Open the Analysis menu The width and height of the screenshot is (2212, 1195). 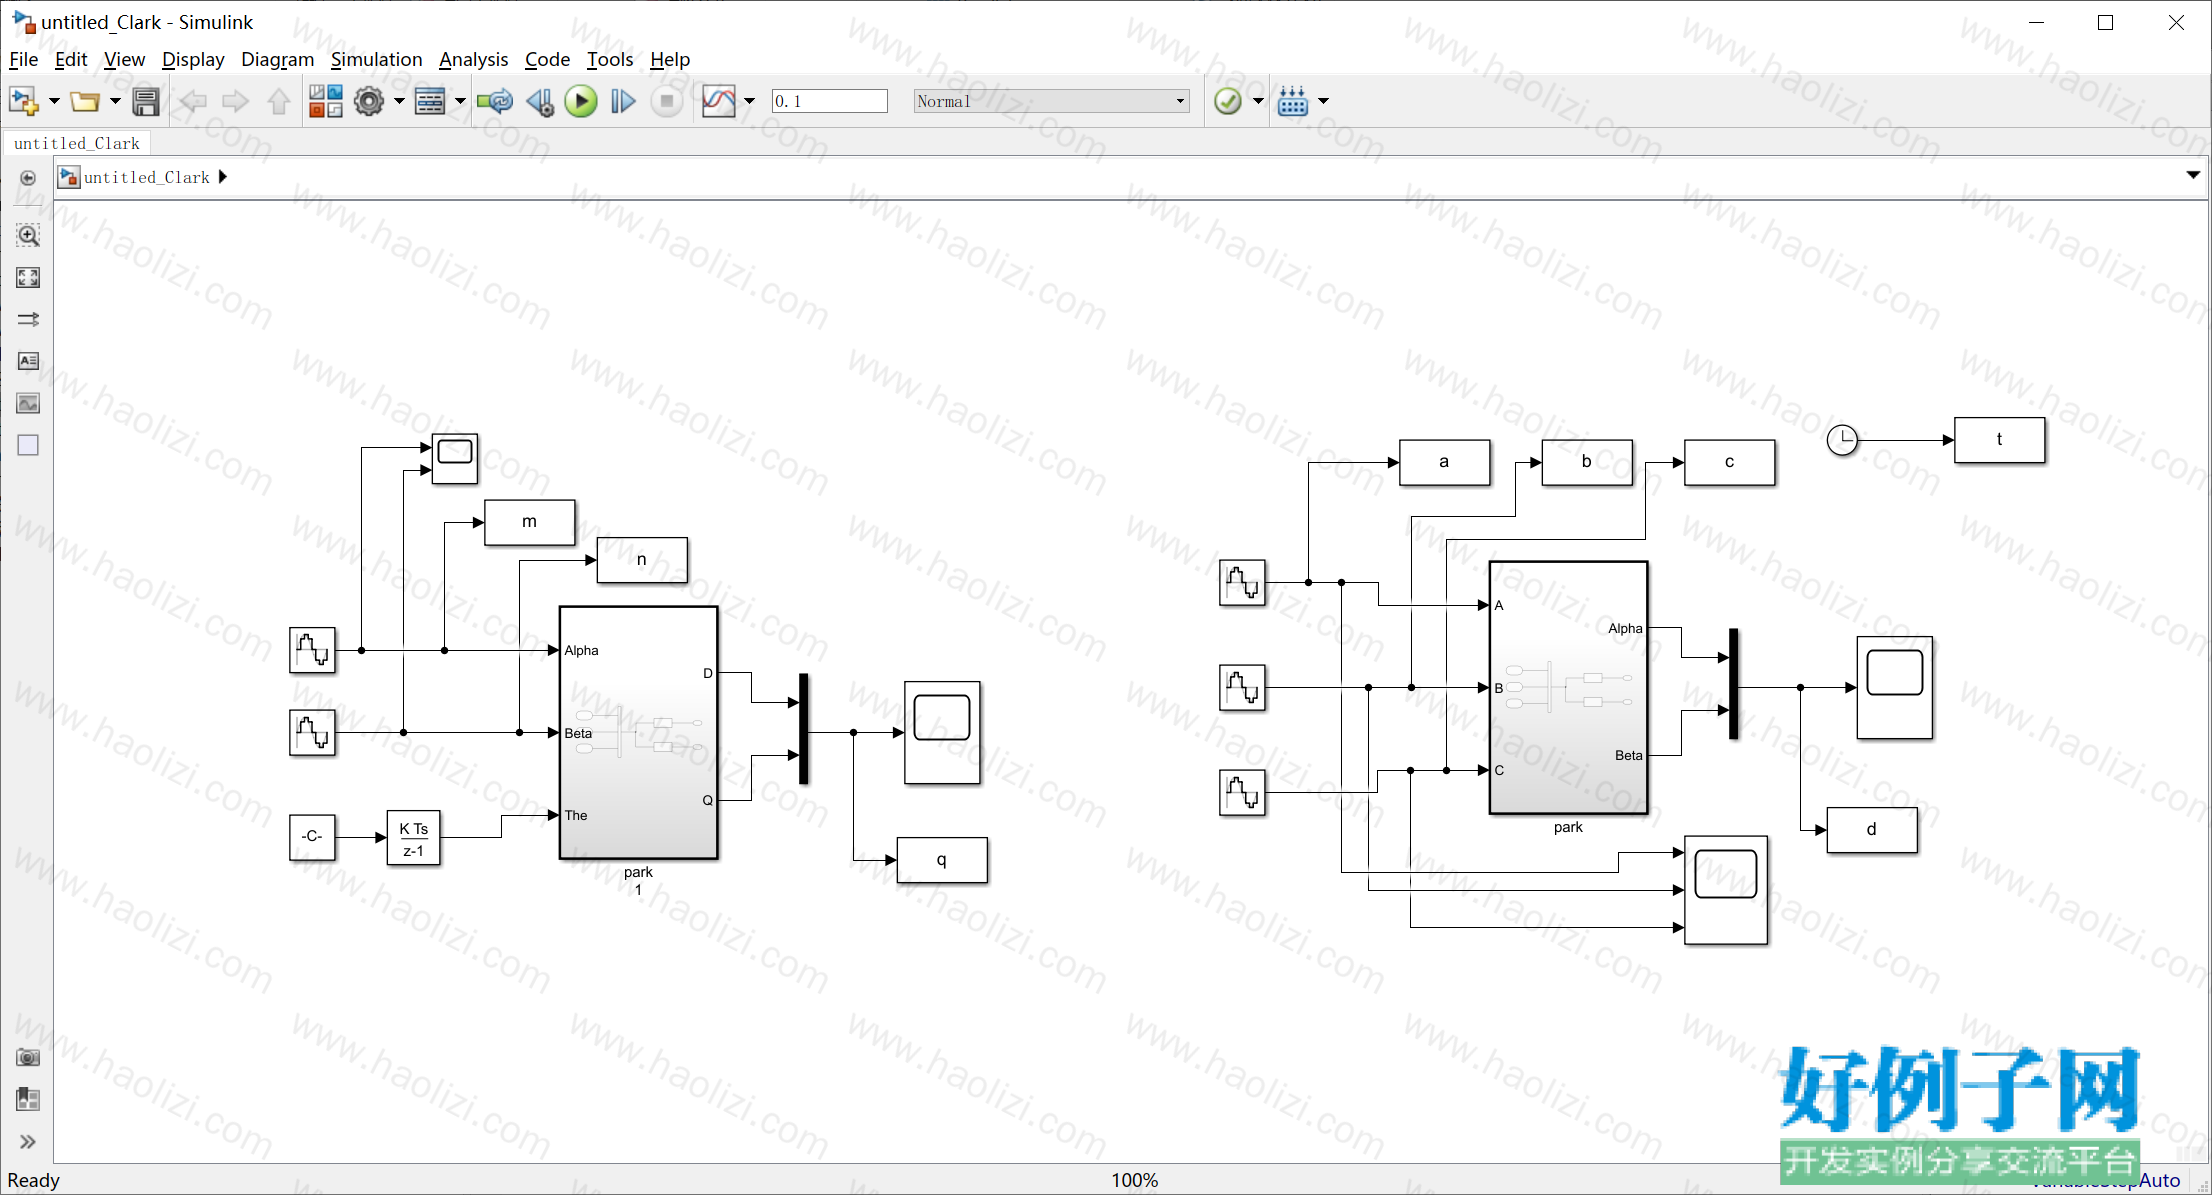point(473,60)
